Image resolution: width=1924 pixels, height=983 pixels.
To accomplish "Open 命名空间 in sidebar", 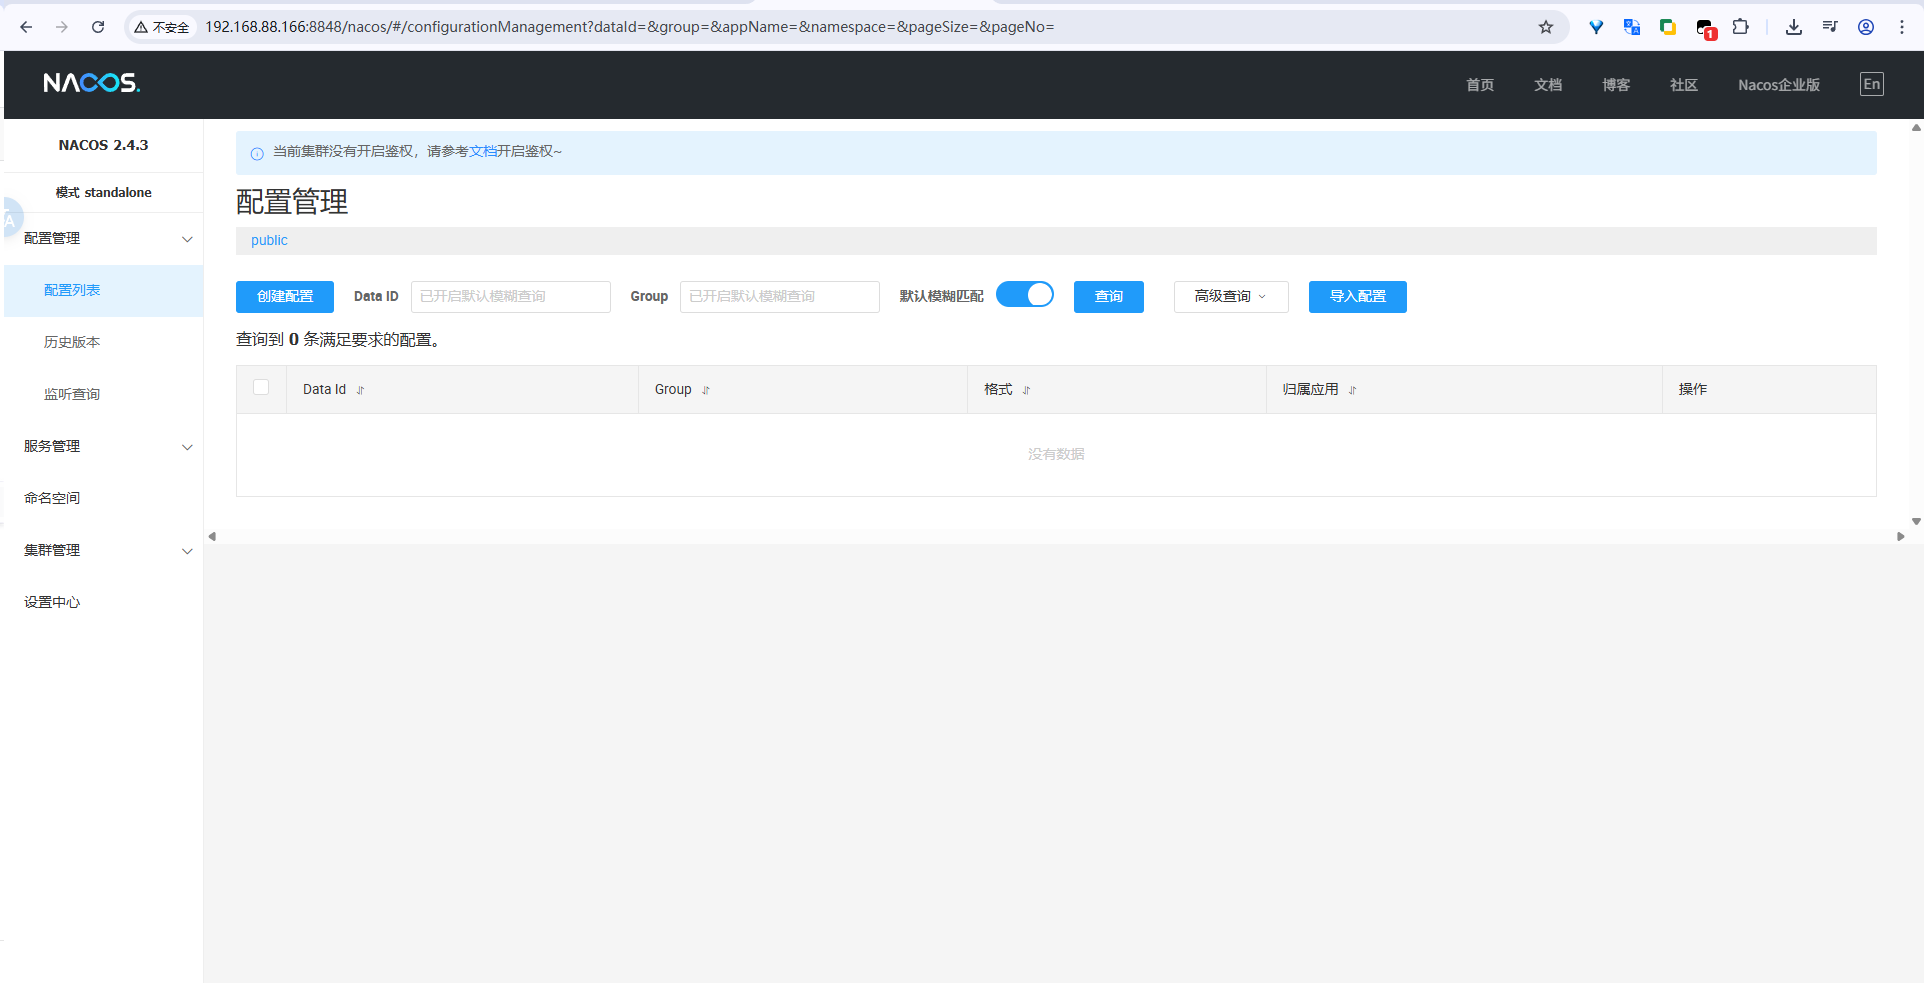I will pos(52,498).
